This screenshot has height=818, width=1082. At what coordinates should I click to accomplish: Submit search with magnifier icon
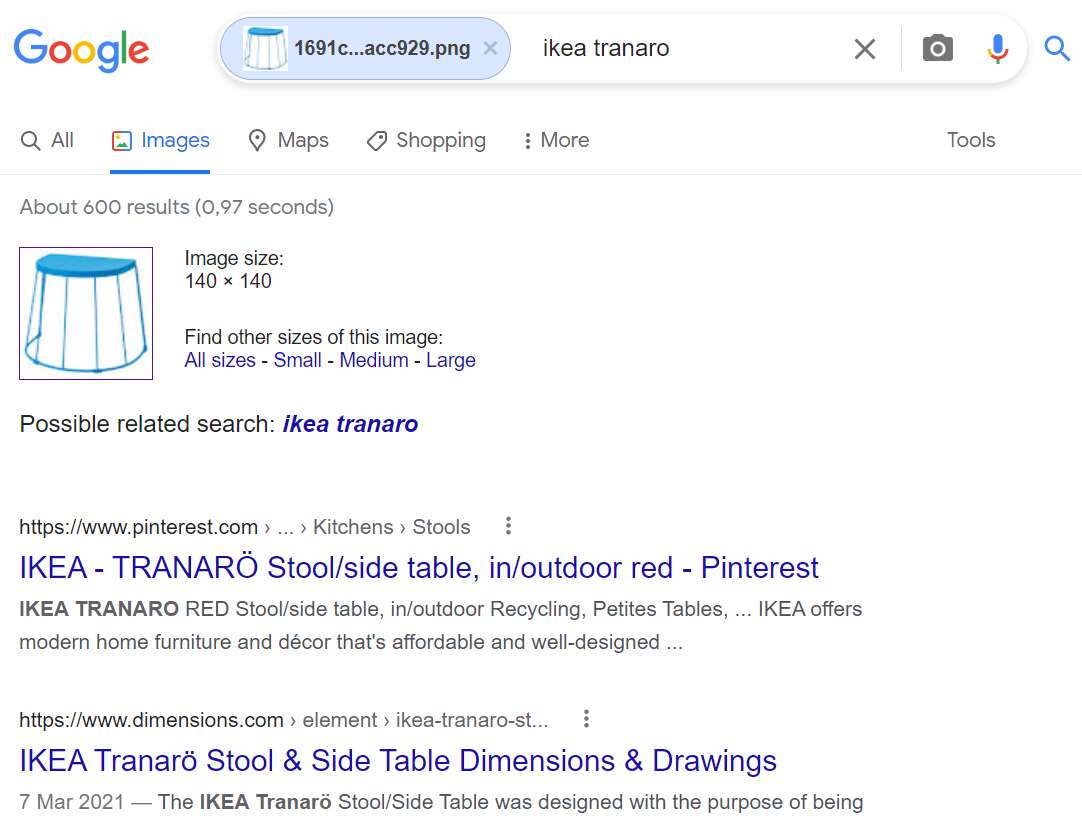point(1056,48)
